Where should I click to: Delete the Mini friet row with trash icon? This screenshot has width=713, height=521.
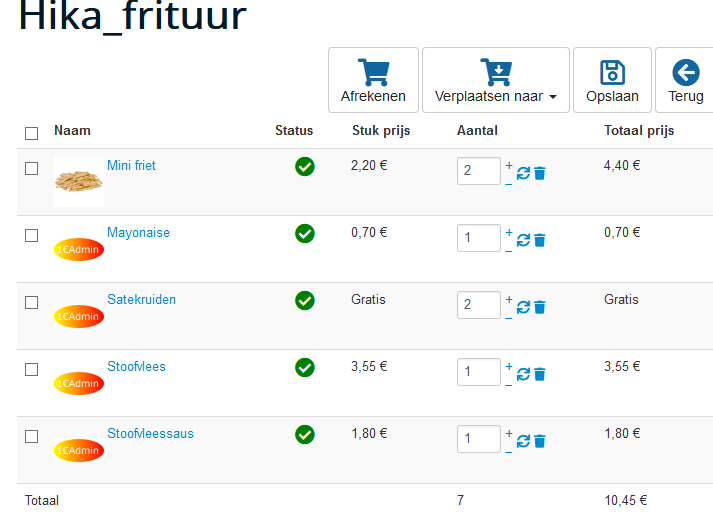(540, 173)
